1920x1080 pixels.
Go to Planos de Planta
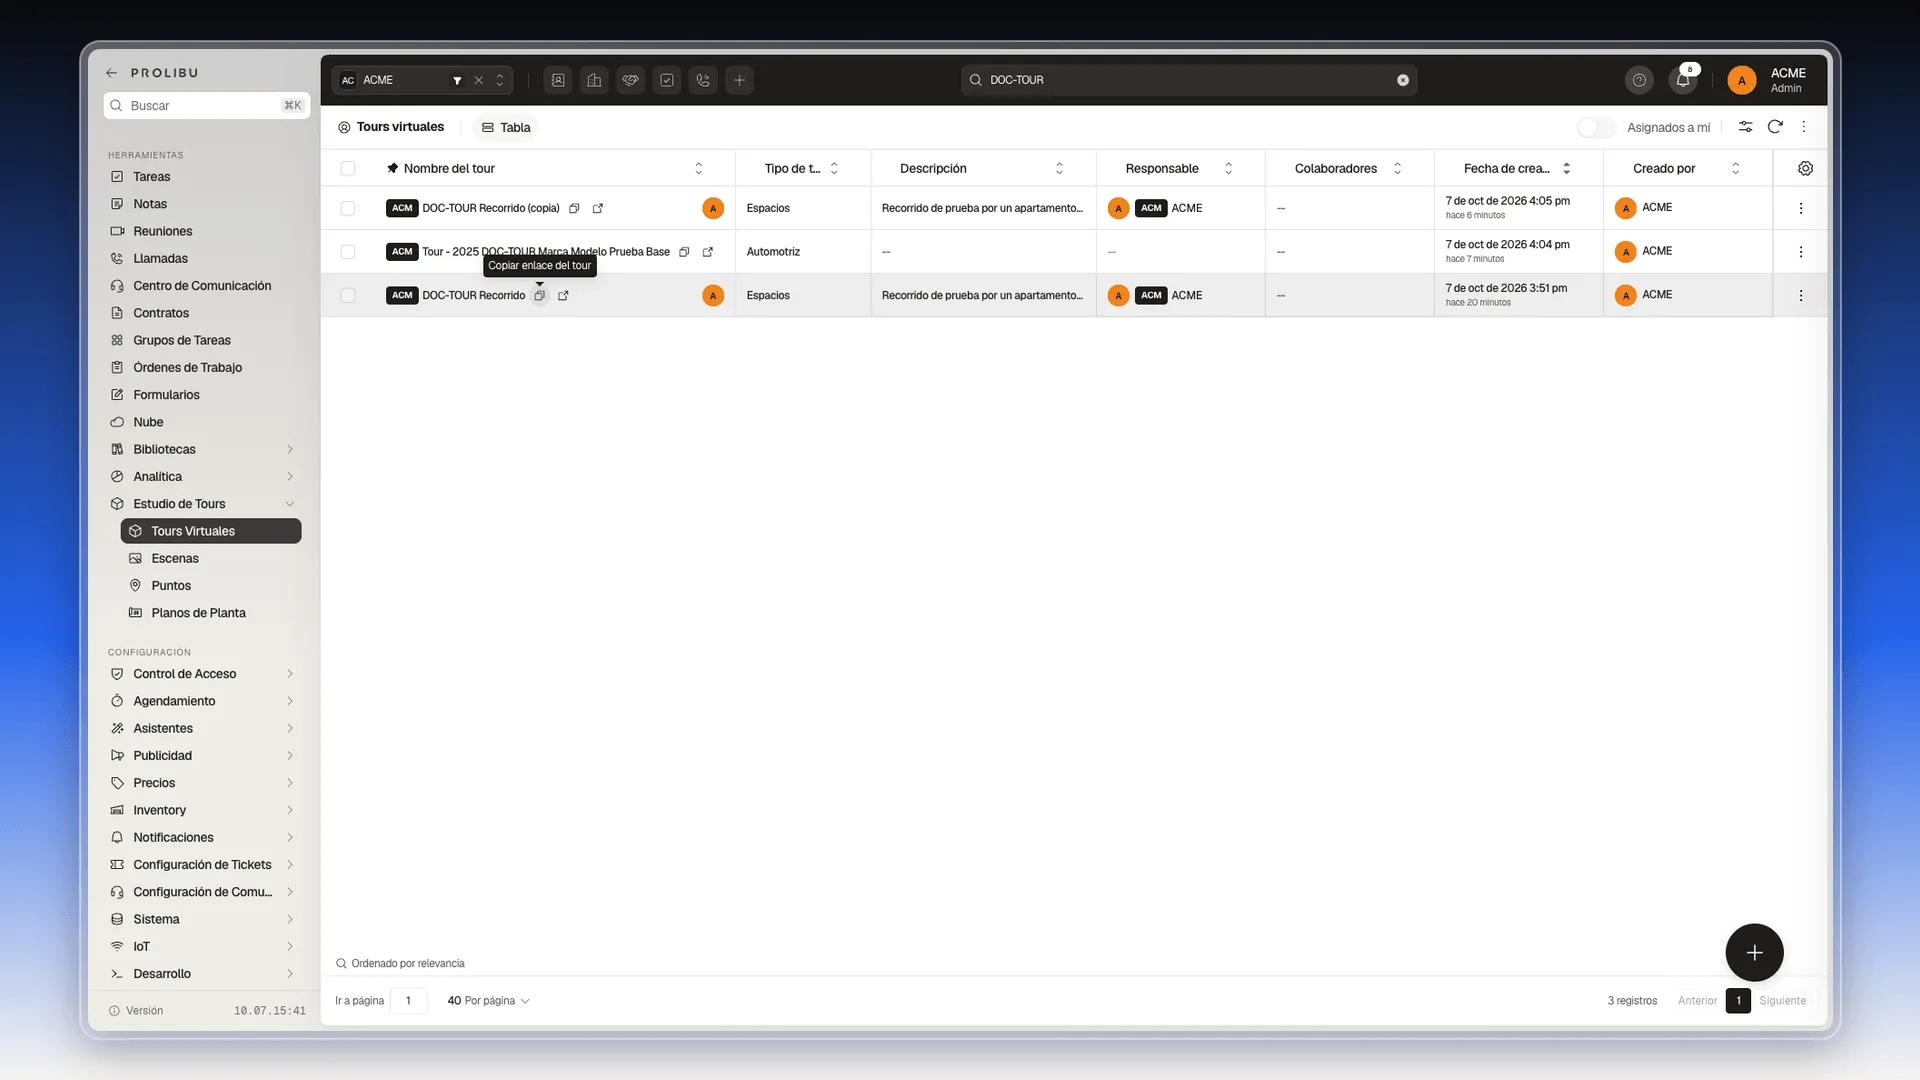pos(211,613)
